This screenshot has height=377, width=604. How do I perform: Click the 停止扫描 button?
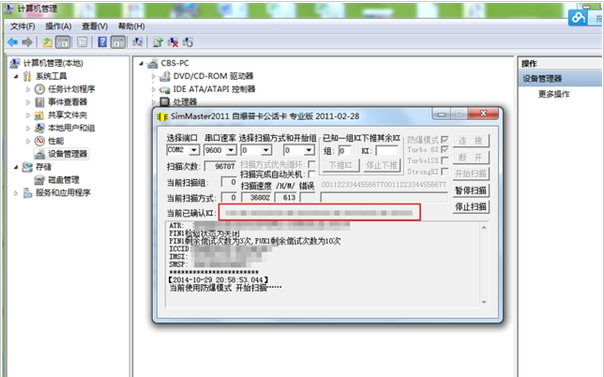471,207
